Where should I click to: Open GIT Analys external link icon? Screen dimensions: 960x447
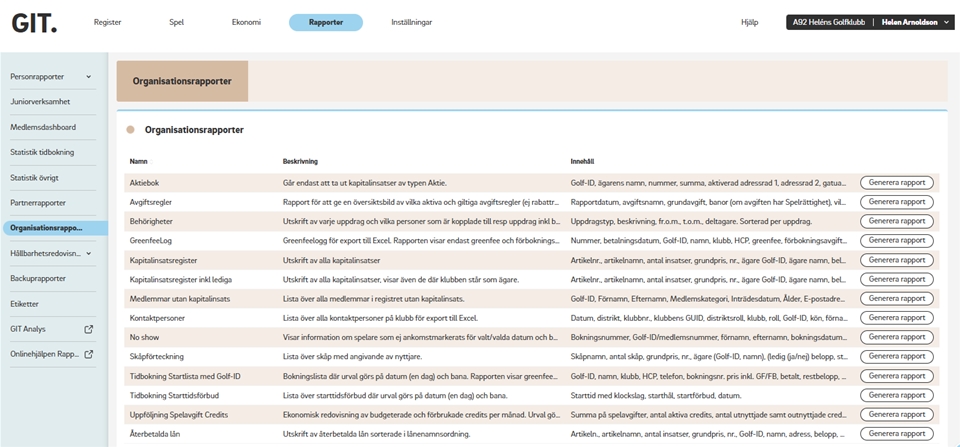click(89, 329)
